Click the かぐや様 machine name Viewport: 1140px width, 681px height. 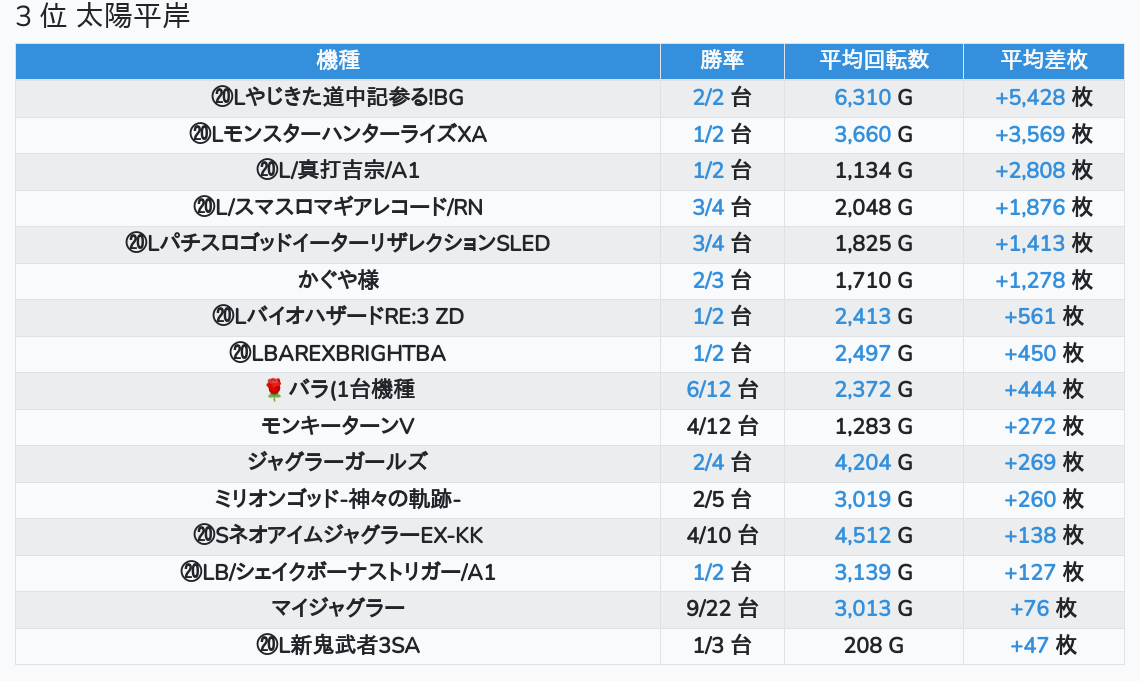(338, 280)
